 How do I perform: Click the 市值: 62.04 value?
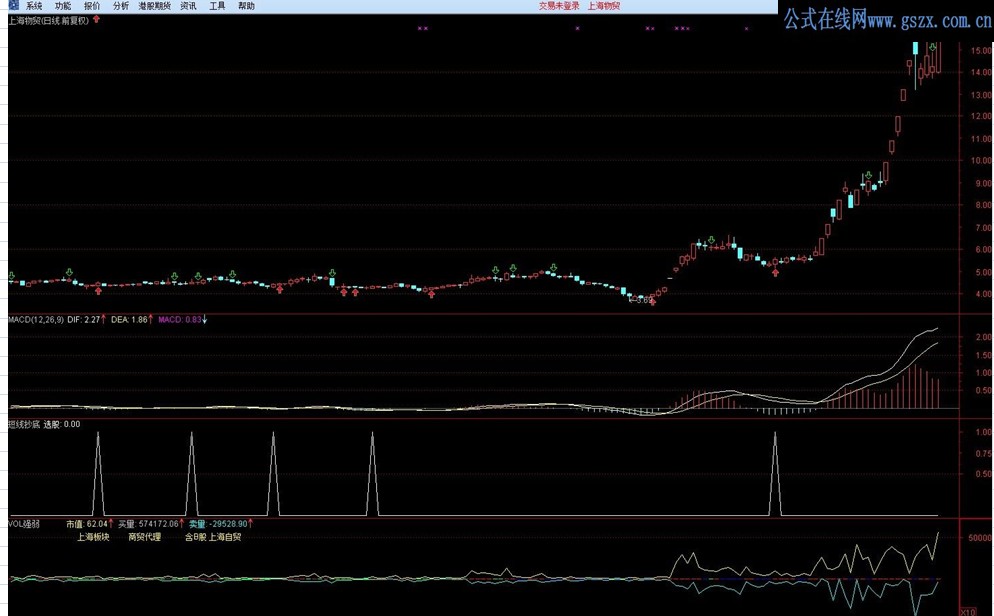[x=87, y=524]
